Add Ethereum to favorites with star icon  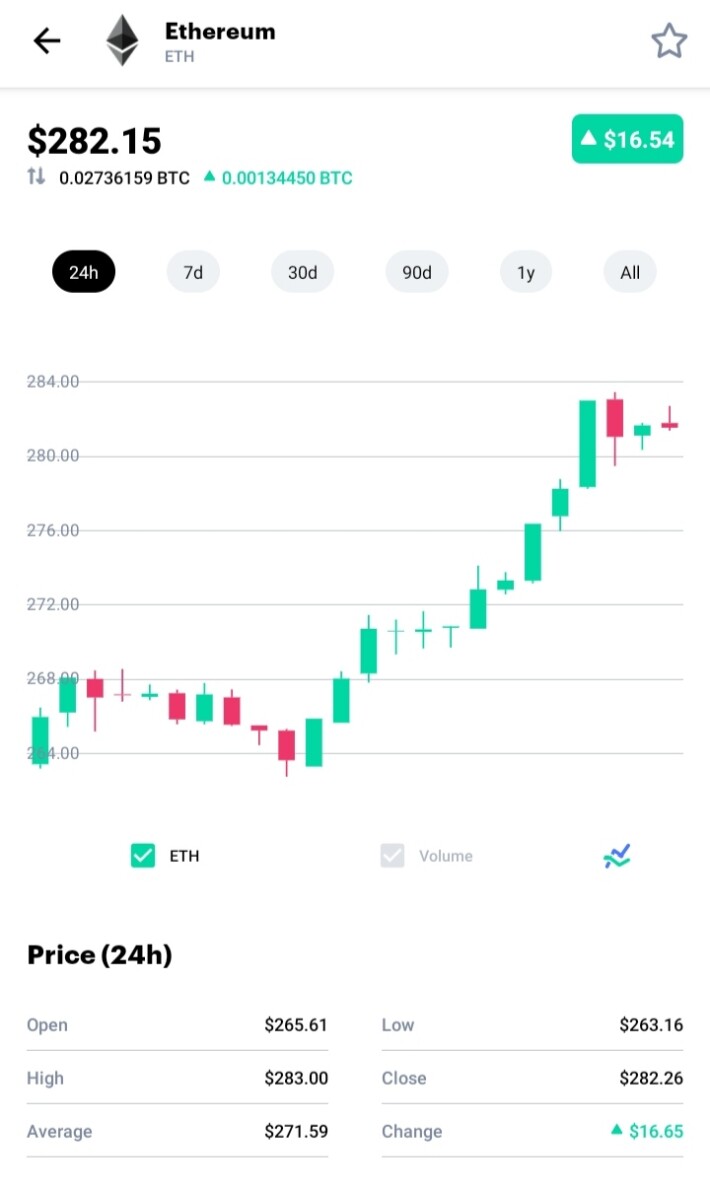tap(669, 41)
